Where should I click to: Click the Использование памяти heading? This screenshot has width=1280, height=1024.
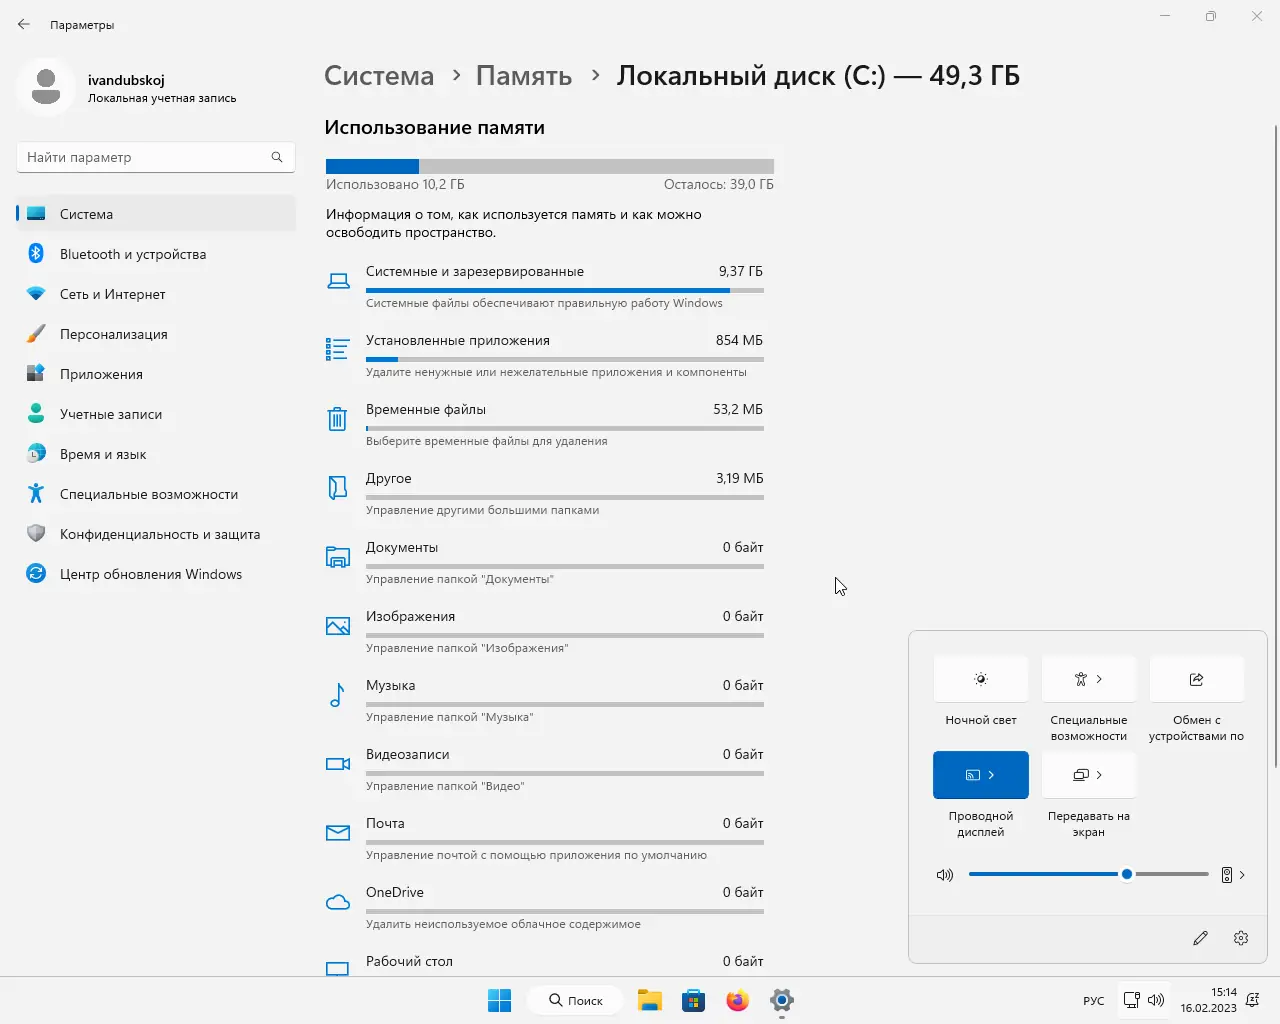435,128
